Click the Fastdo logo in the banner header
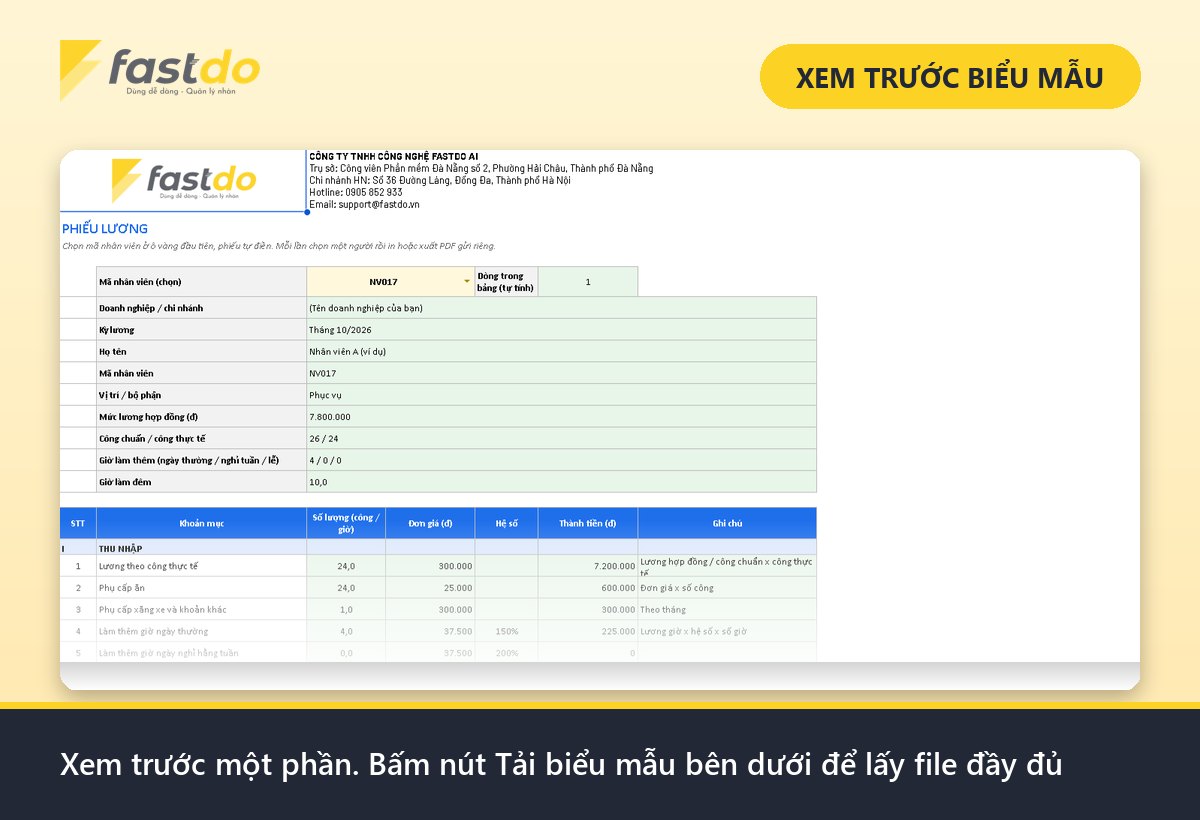1200x820 pixels. pyautogui.click(x=160, y=69)
